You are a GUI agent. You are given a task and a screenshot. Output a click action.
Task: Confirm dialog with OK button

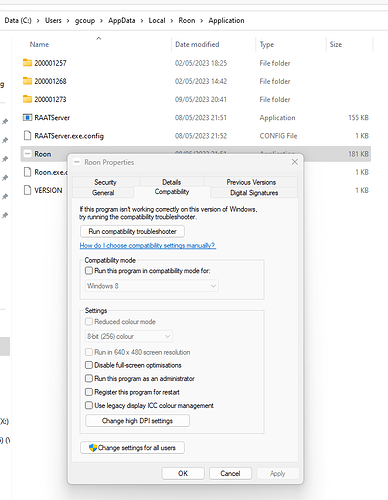(183, 473)
